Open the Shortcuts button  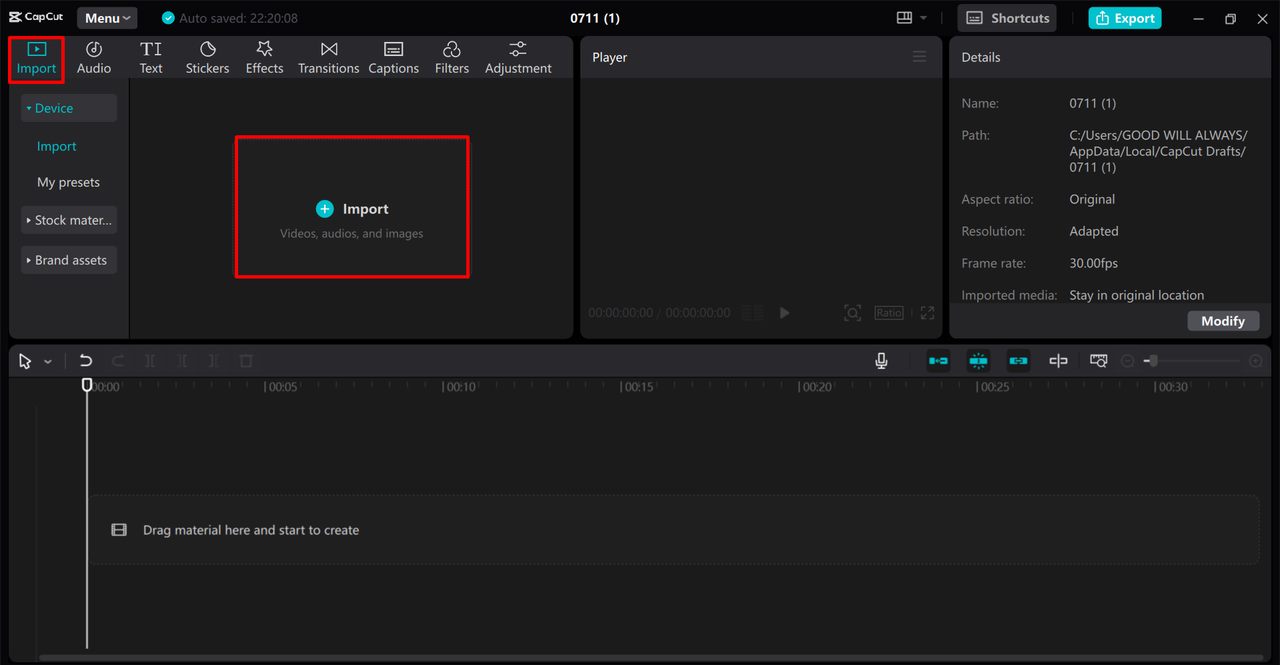1007,18
